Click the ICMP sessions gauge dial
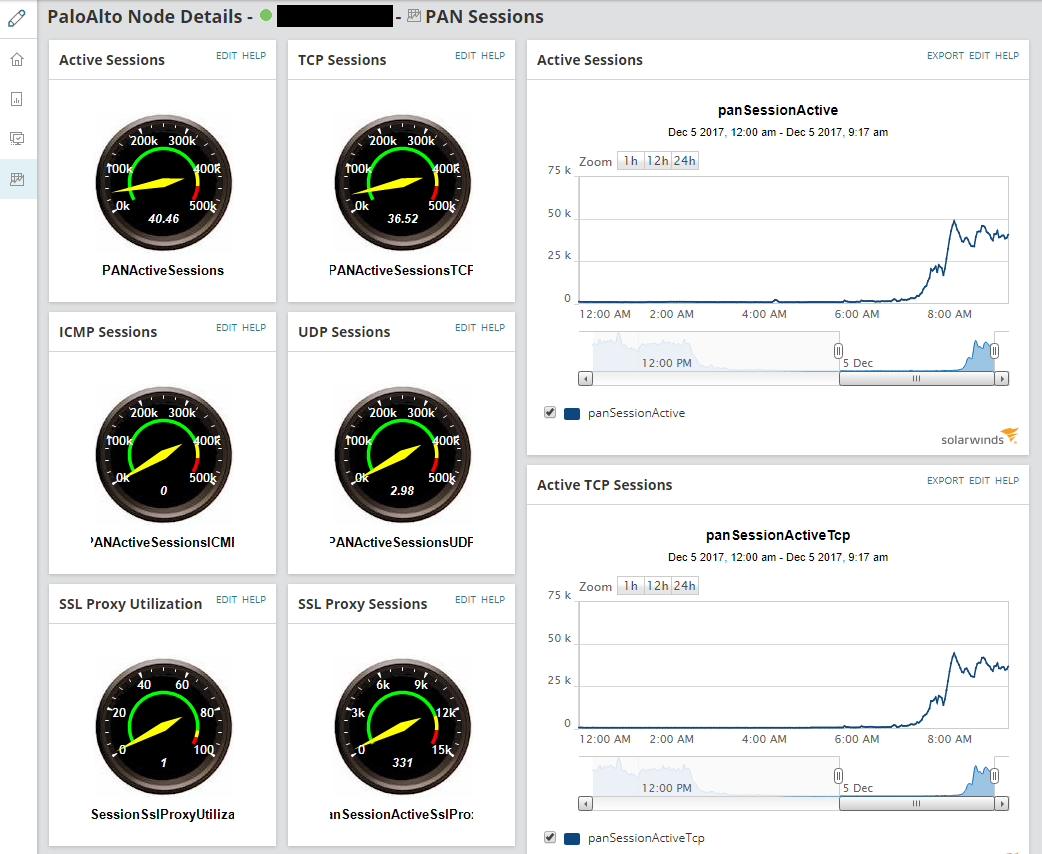 point(163,455)
